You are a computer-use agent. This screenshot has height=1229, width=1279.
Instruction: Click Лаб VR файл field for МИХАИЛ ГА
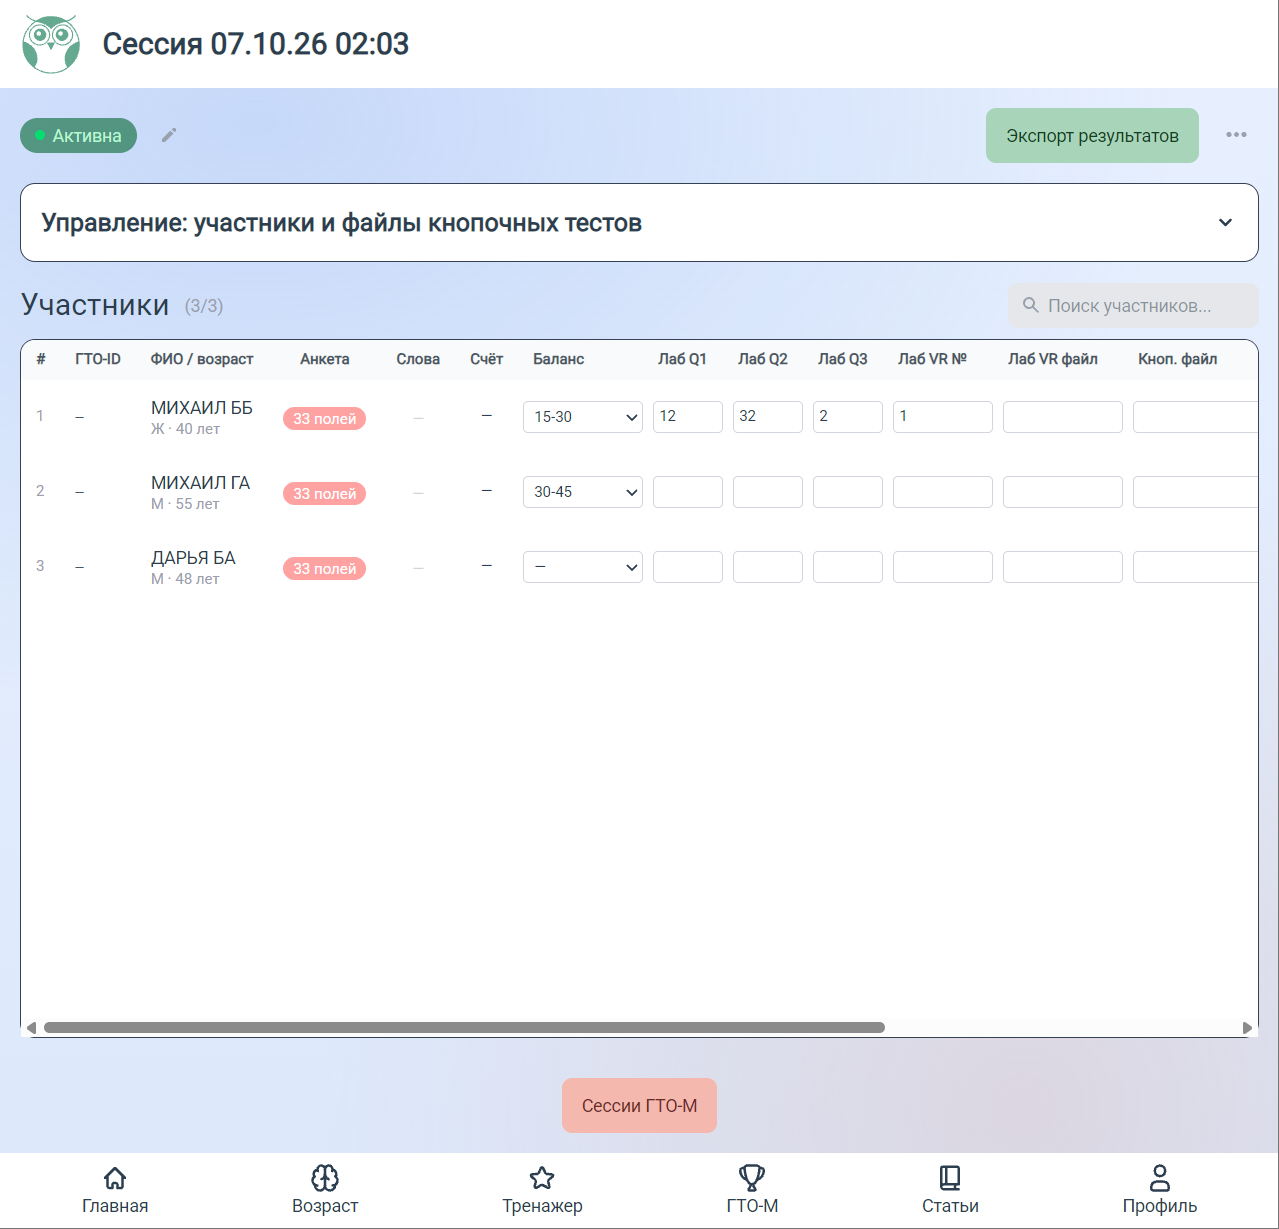click(1063, 492)
